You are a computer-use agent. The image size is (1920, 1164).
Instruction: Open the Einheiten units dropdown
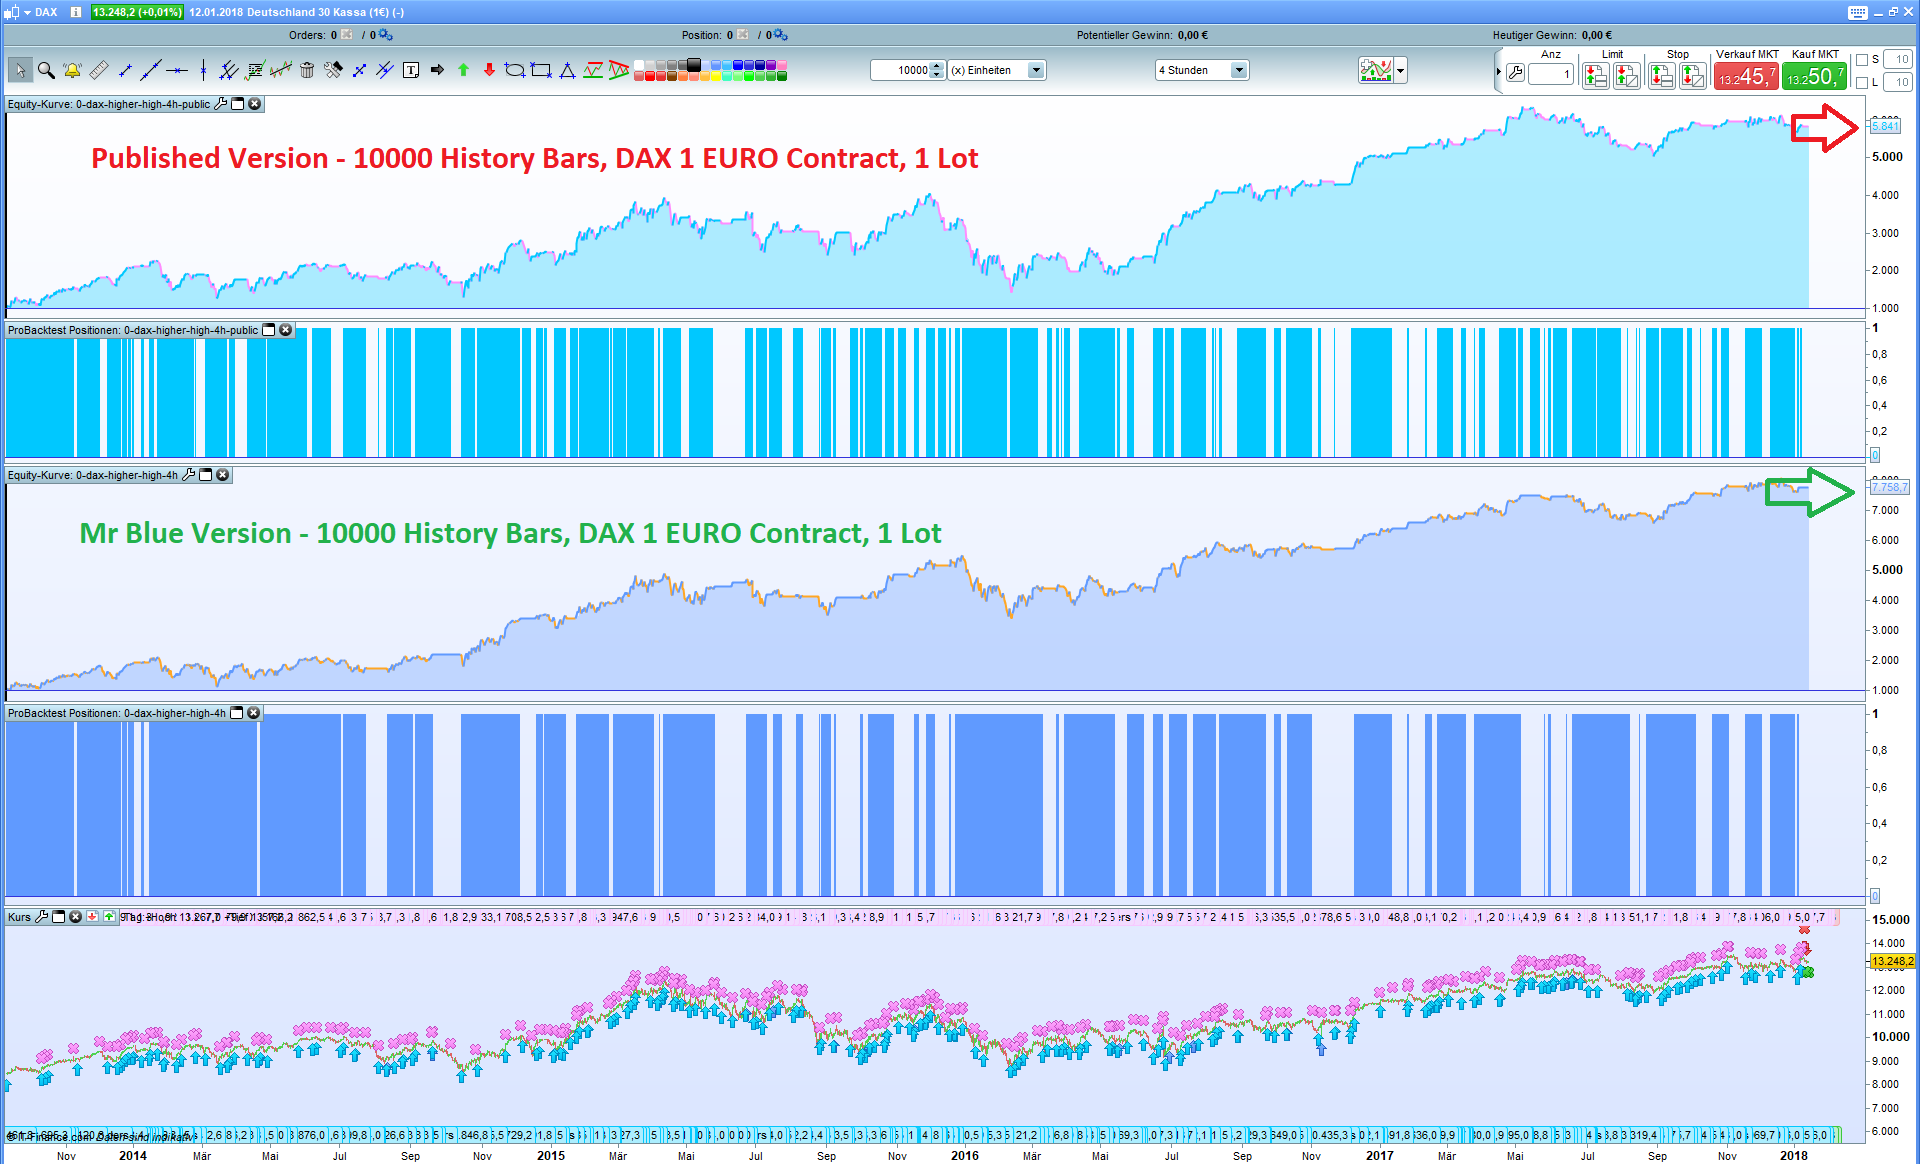[1036, 70]
